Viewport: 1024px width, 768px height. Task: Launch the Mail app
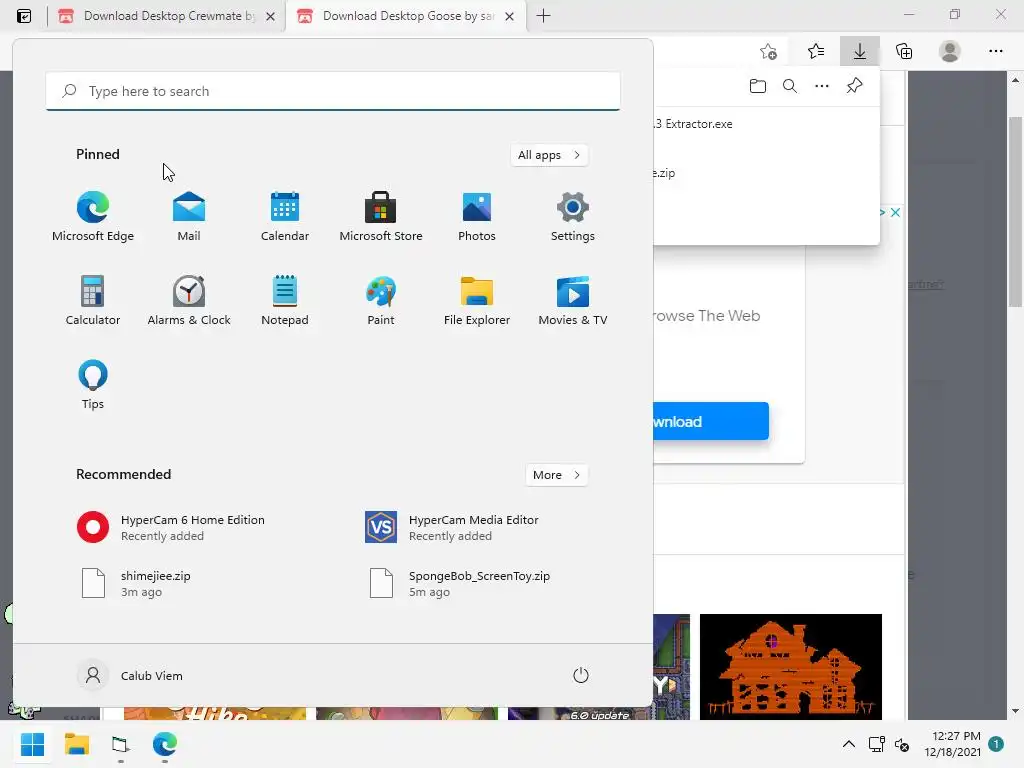tap(189, 217)
